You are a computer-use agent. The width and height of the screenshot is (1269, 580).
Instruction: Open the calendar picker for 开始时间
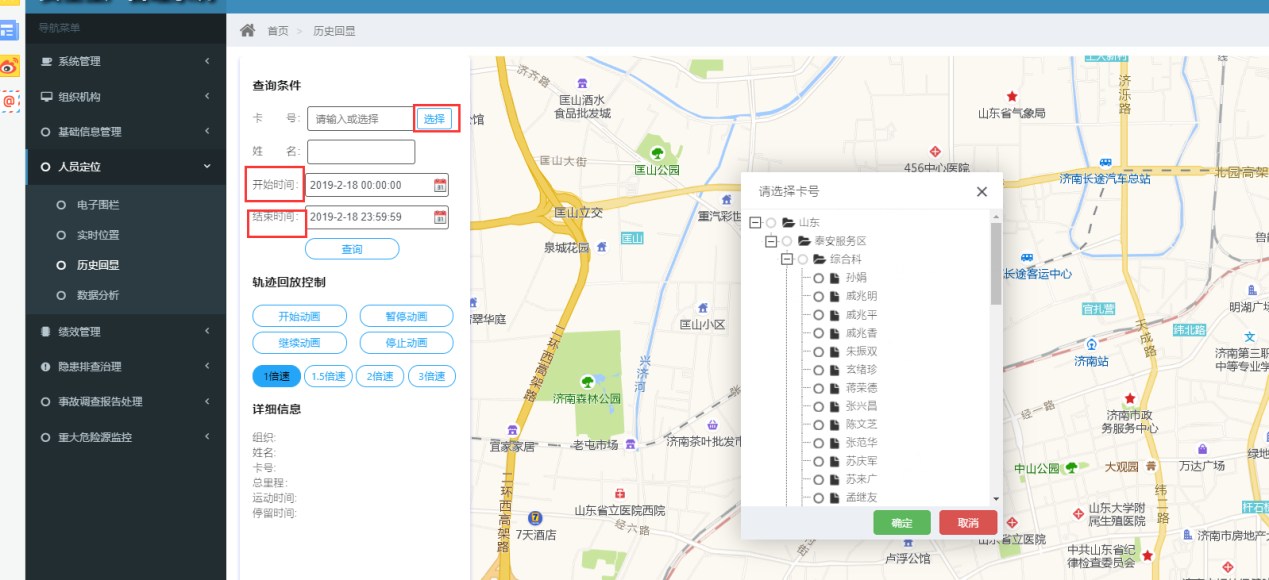click(x=440, y=185)
